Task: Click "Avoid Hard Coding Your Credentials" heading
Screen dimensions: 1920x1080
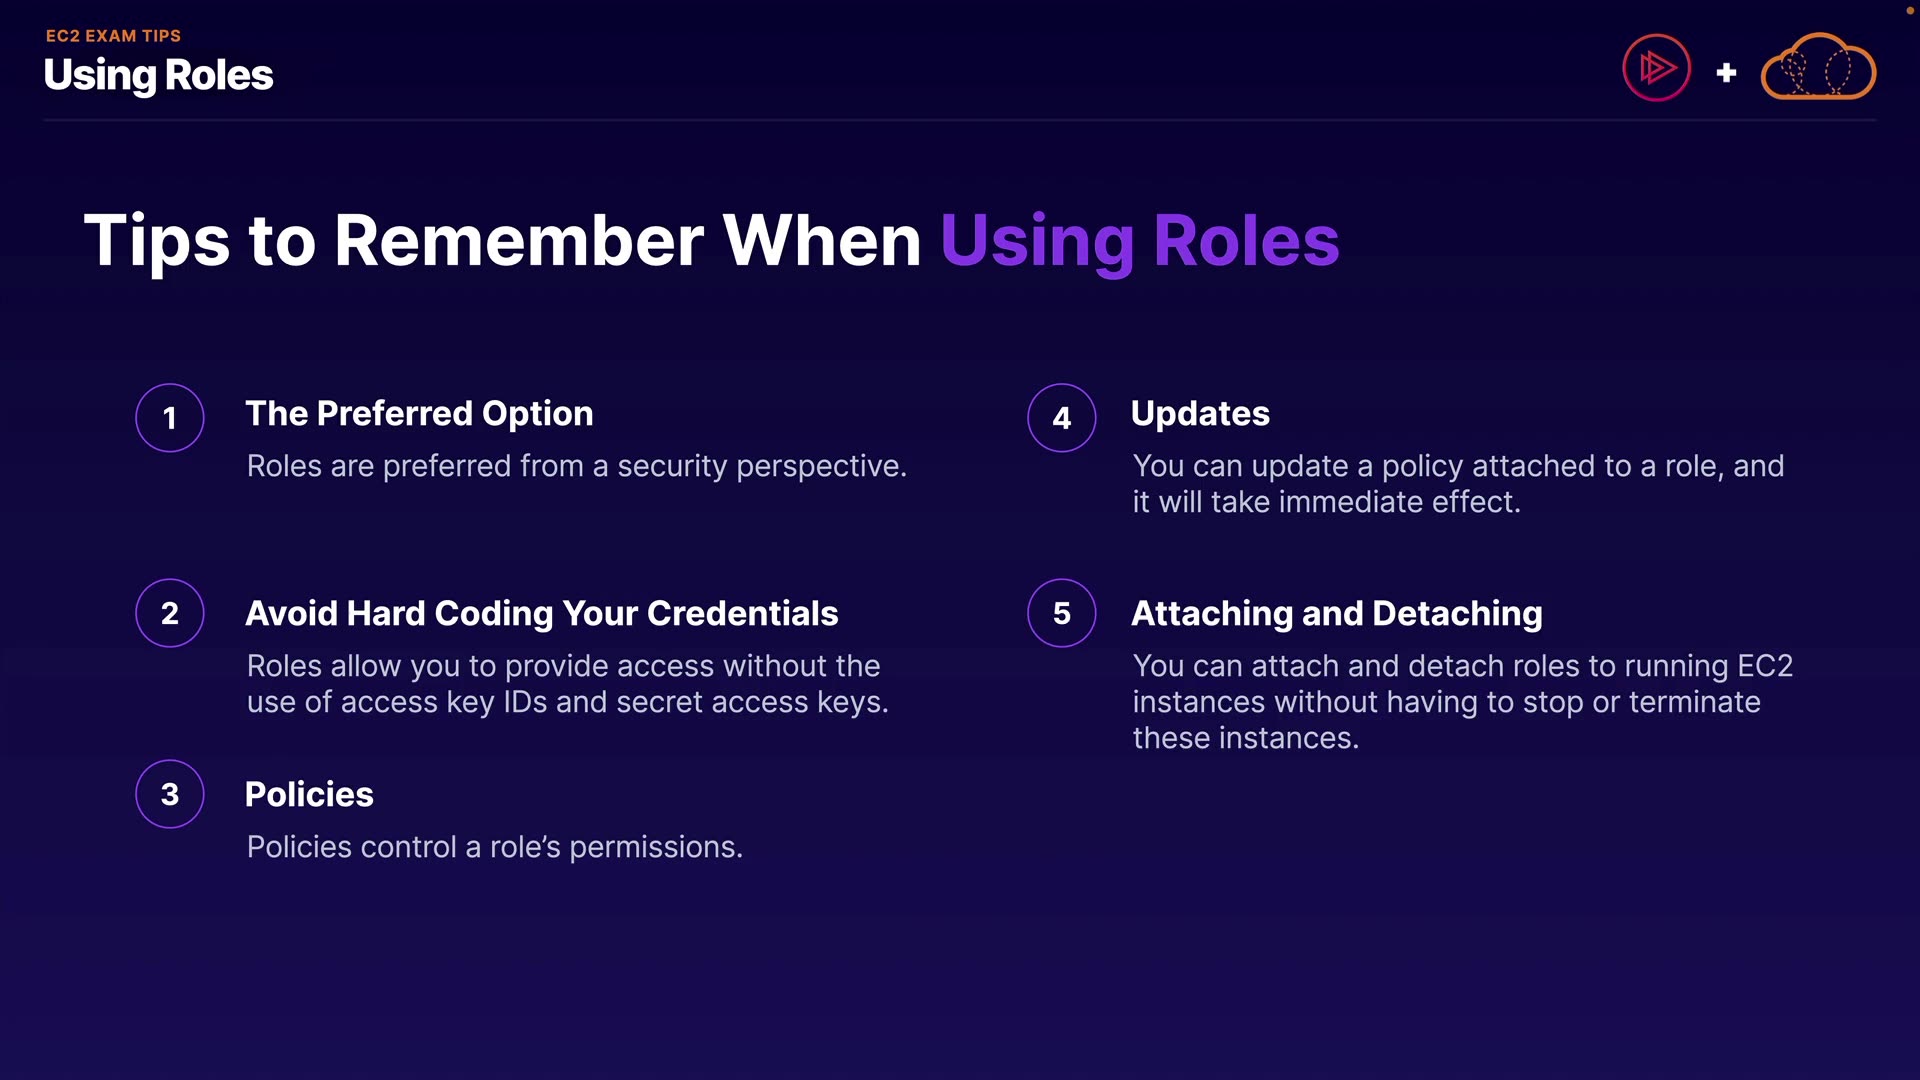Action: pos(541,613)
